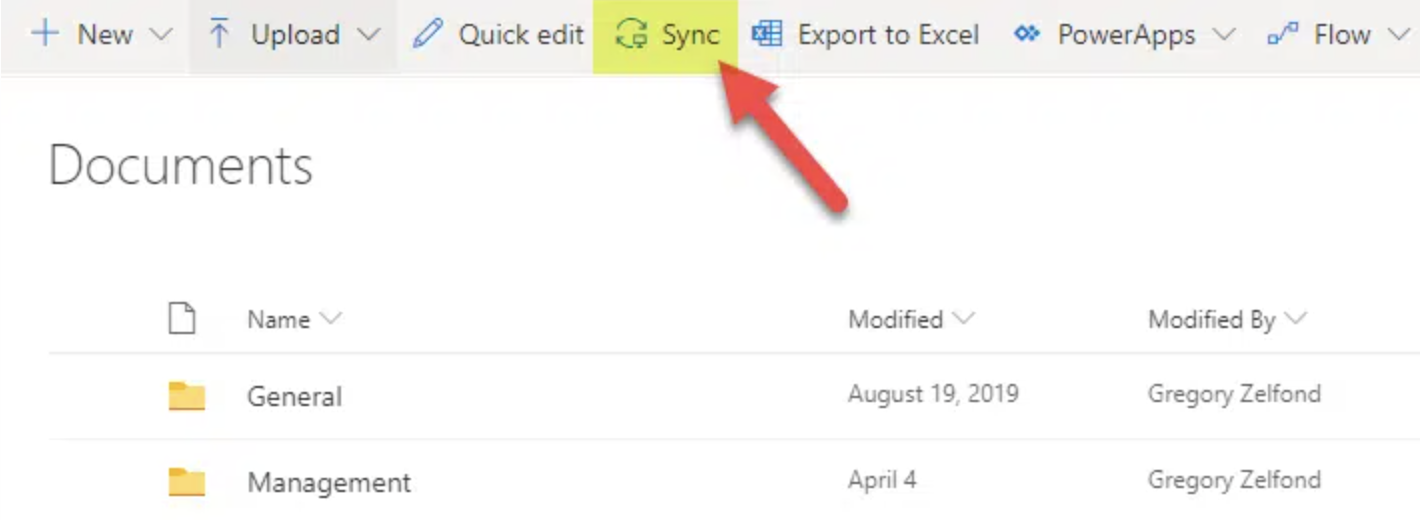
Task: Expand the New dropdown chevron
Action: click(160, 35)
